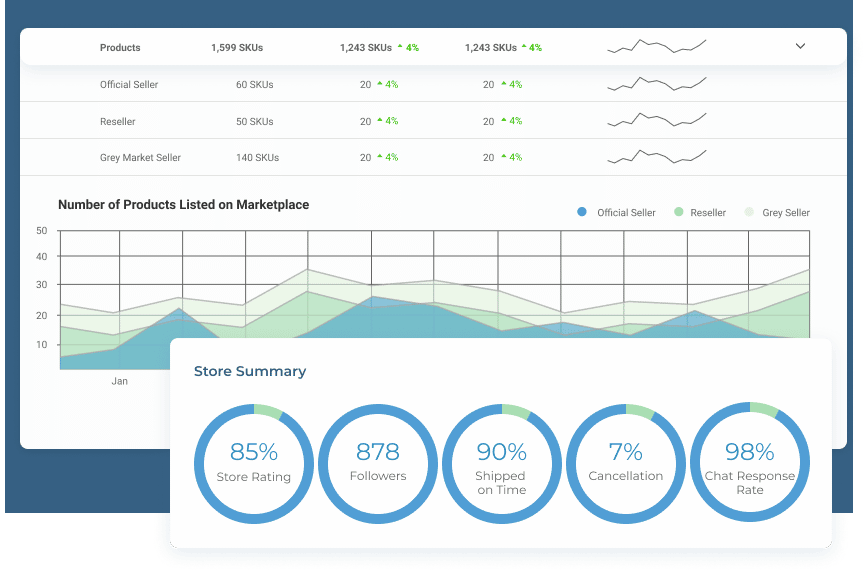Click the Store Summary heading

tap(250, 371)
